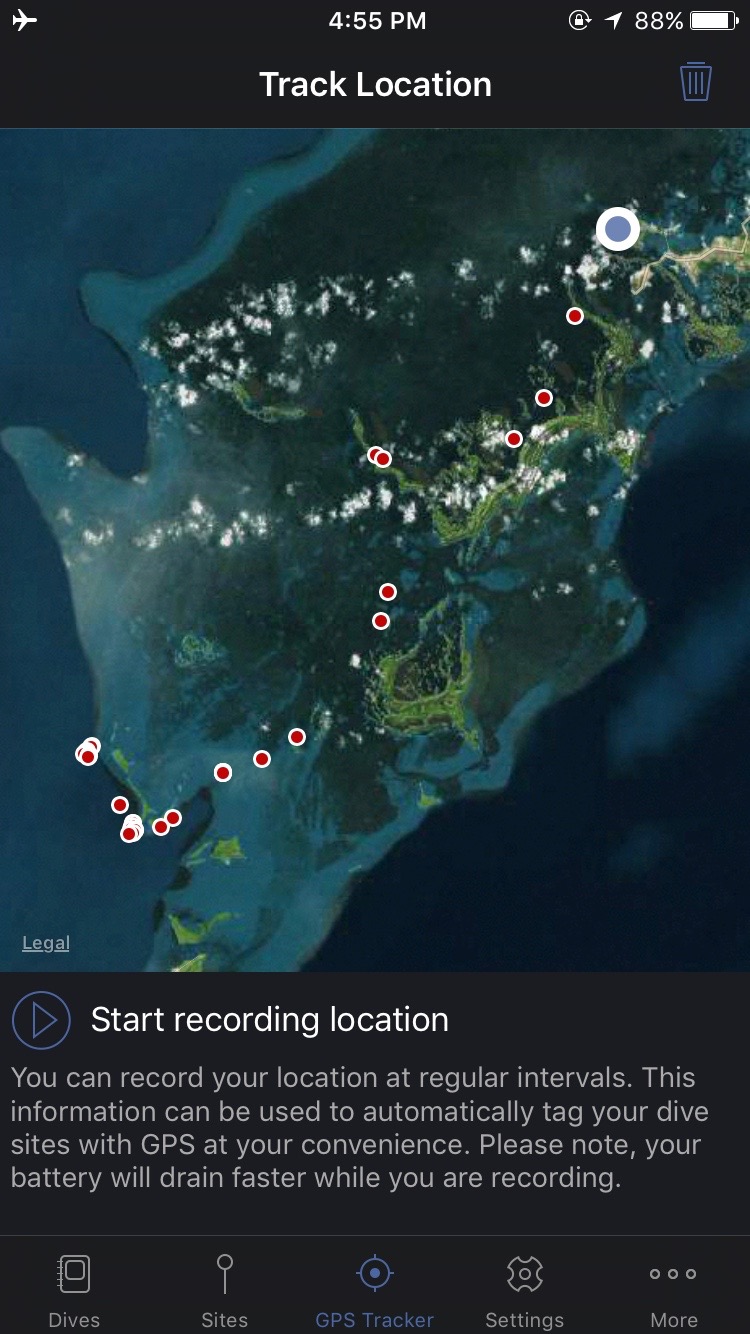Tap the More ellipsis icon
Image resolution: width=750 pixels, height=1334 pixels.
click(x=674, y=1274)
